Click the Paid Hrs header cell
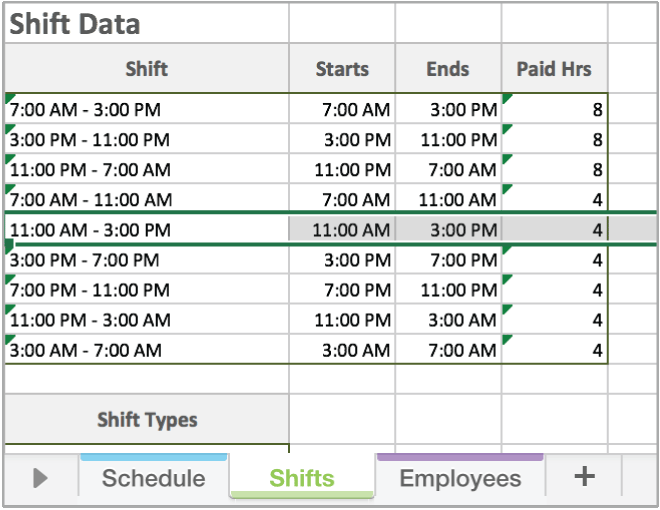 (x=553, y=69)
